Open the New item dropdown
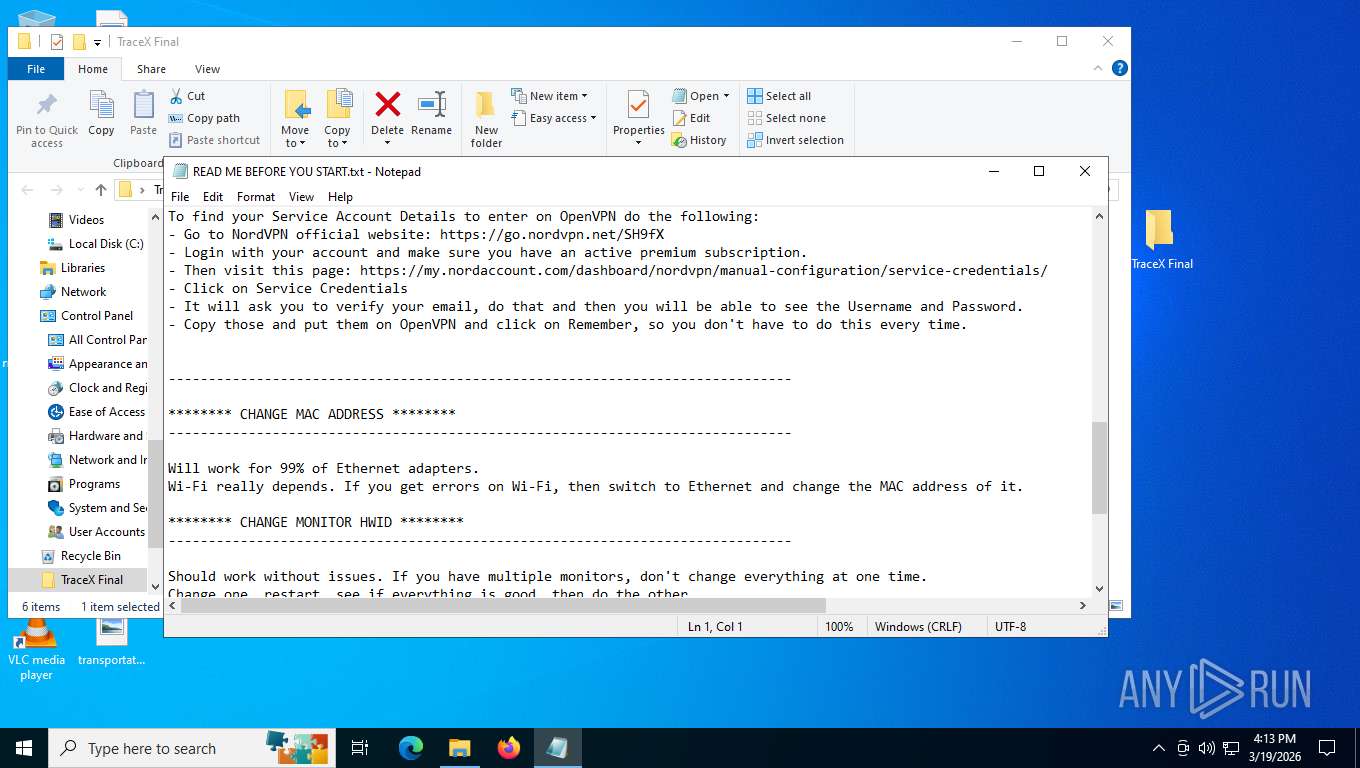Image resolution: width=1360 pixels, height=768 pixels. 549,96
